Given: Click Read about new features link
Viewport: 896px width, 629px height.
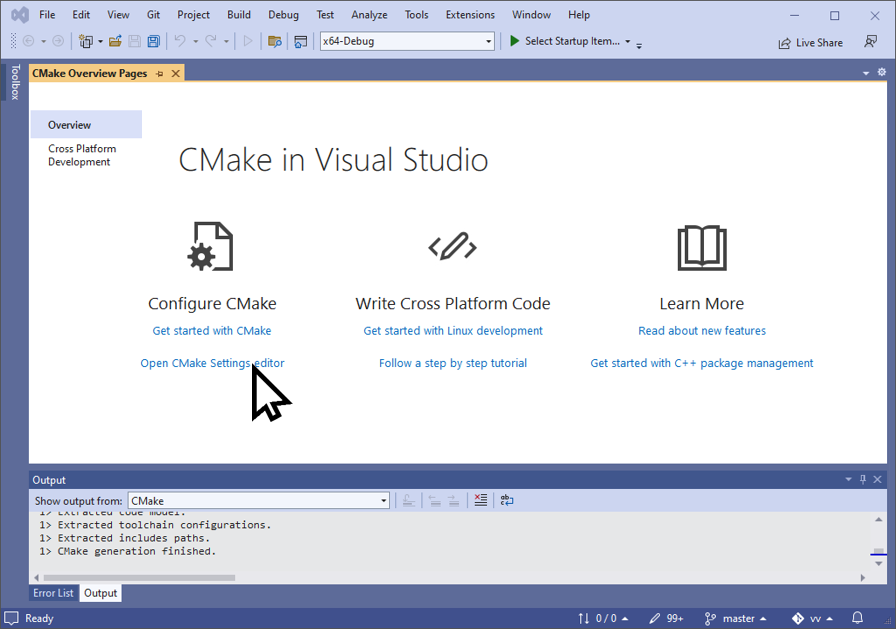Looking at the screenshot, I should point(702,331).
